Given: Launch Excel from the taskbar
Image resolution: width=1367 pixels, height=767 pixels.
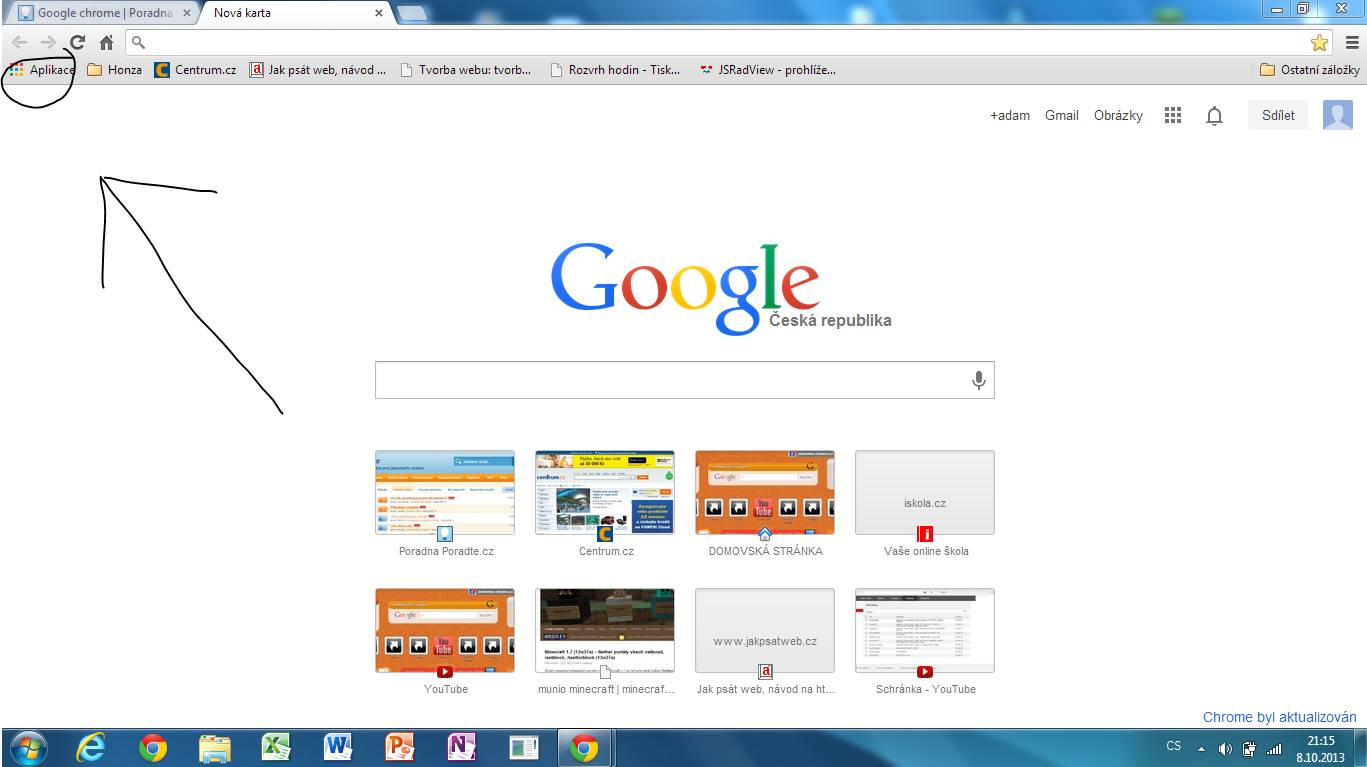Looking at the screenshot, I should 276,748.
